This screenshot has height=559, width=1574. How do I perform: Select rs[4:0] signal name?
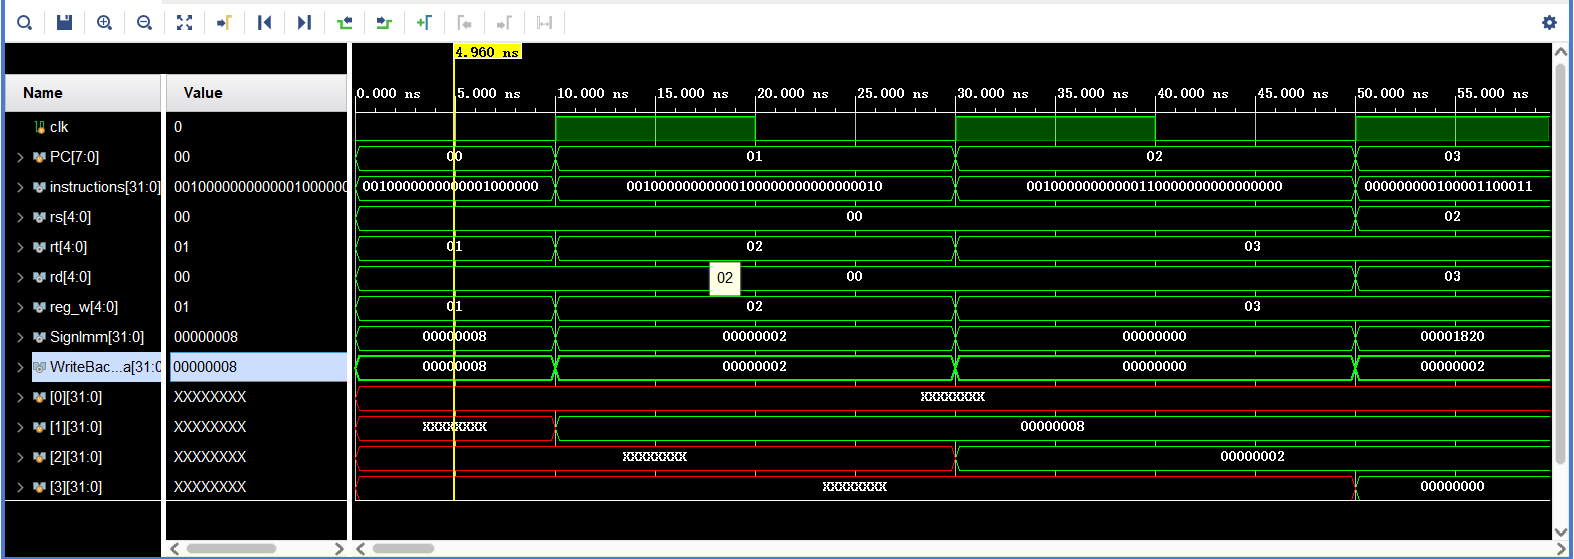[70, 217]
